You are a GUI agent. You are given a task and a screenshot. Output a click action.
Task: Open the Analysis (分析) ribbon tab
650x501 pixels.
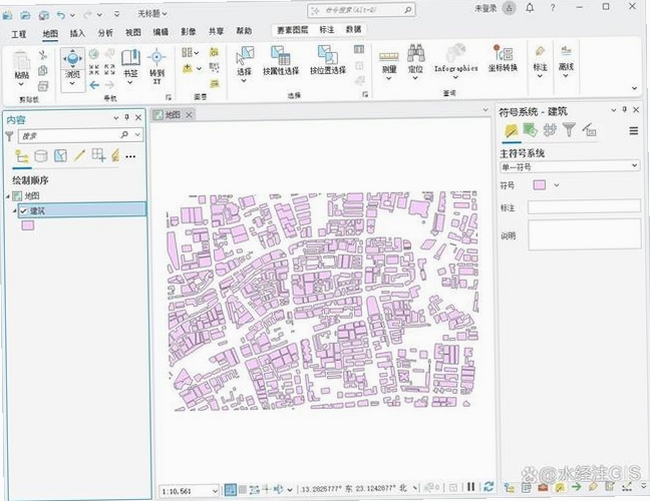point(105,33)
